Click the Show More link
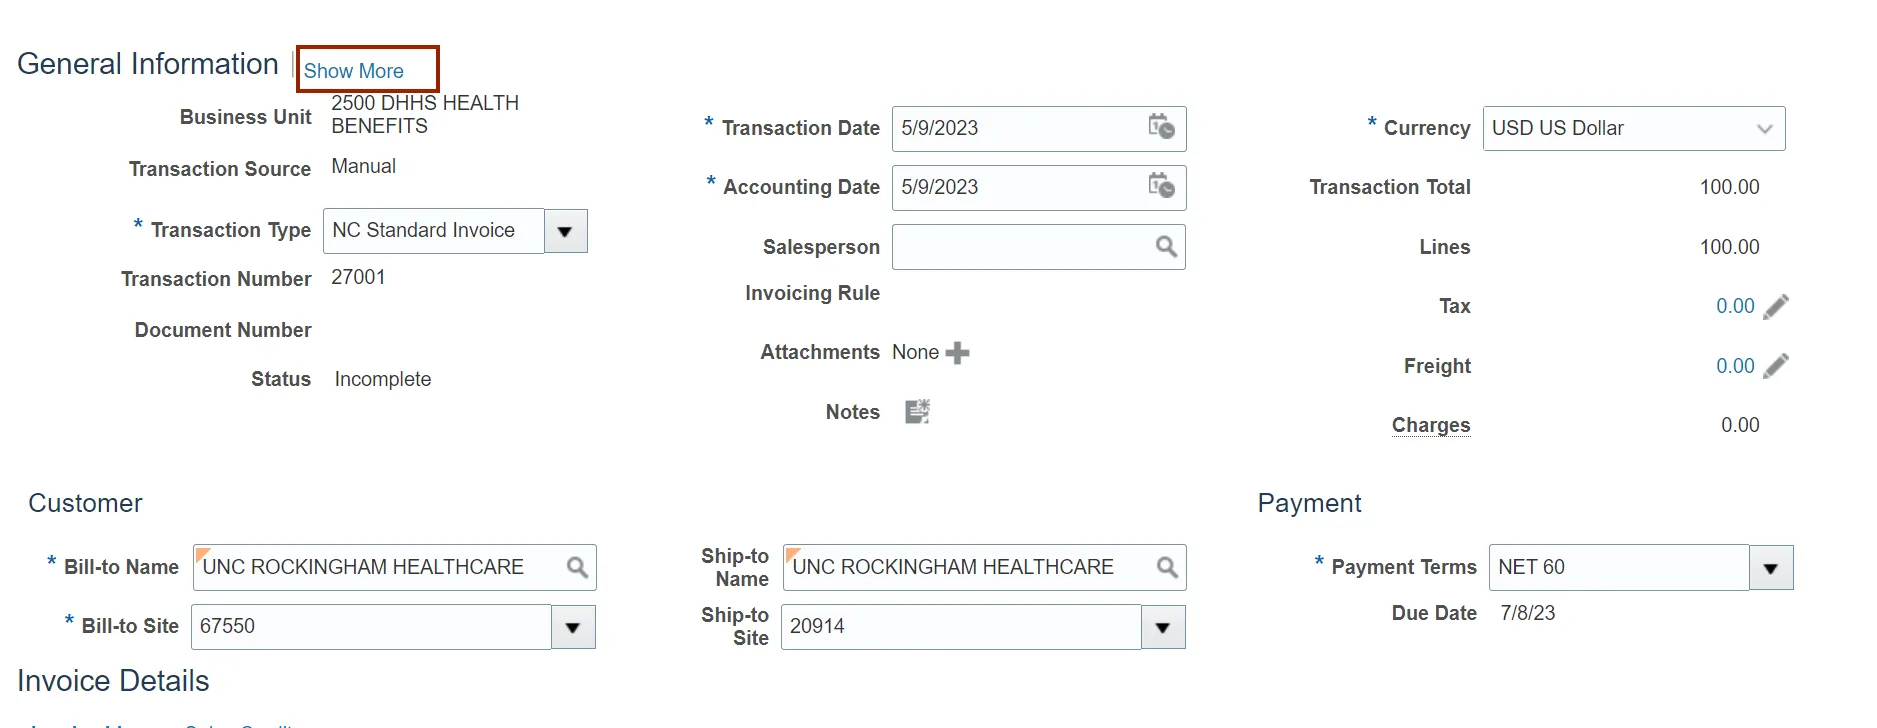Image resolution: width=1877 pixels, height=728 pixels. tap(354, 71)
